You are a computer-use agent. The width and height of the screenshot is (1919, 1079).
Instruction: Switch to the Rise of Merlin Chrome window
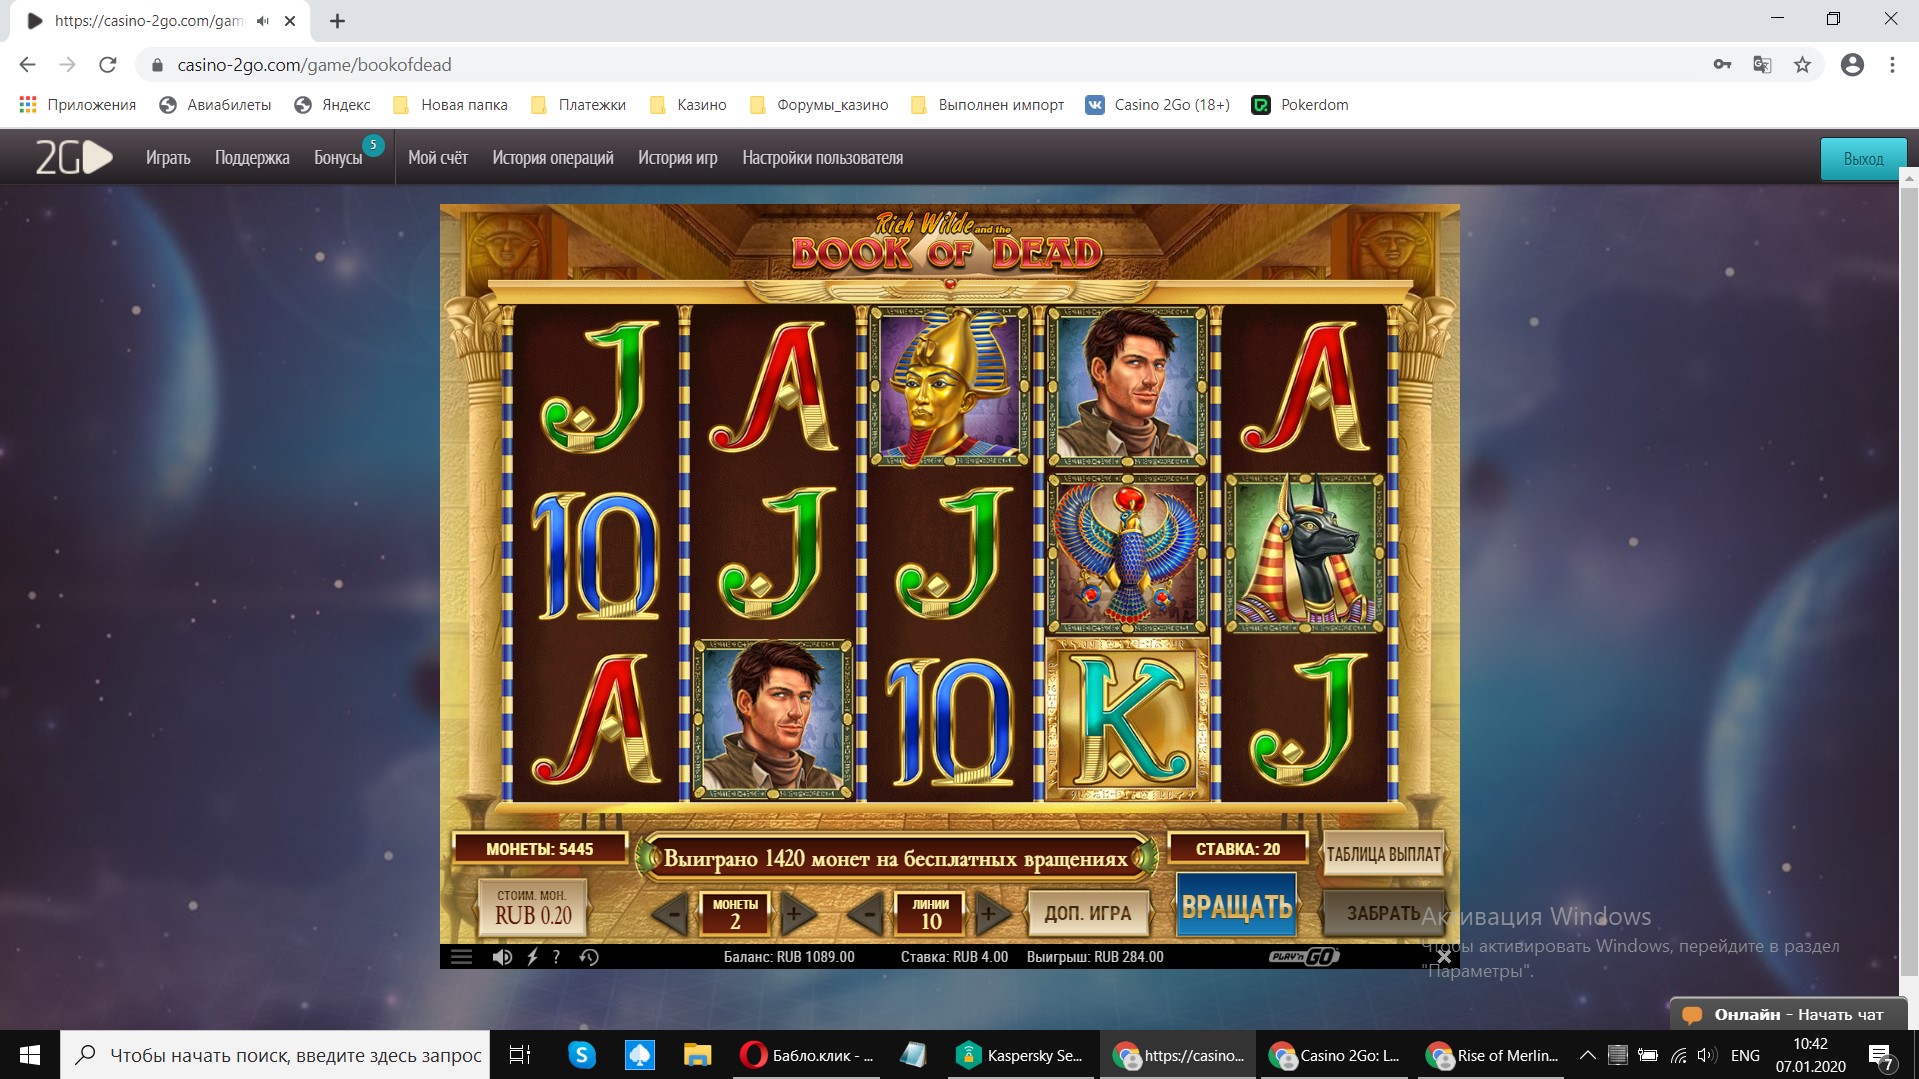point(1492,1055)
